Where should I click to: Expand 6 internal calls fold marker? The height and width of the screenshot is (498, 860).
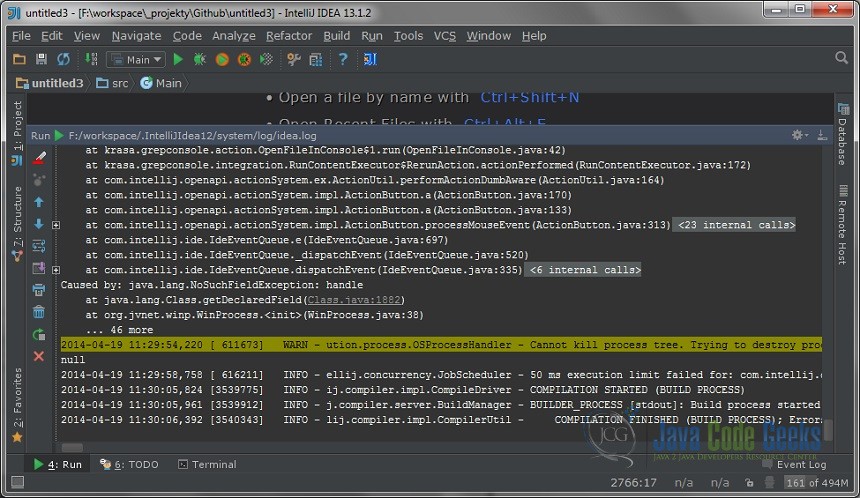(x=56, y=270)
